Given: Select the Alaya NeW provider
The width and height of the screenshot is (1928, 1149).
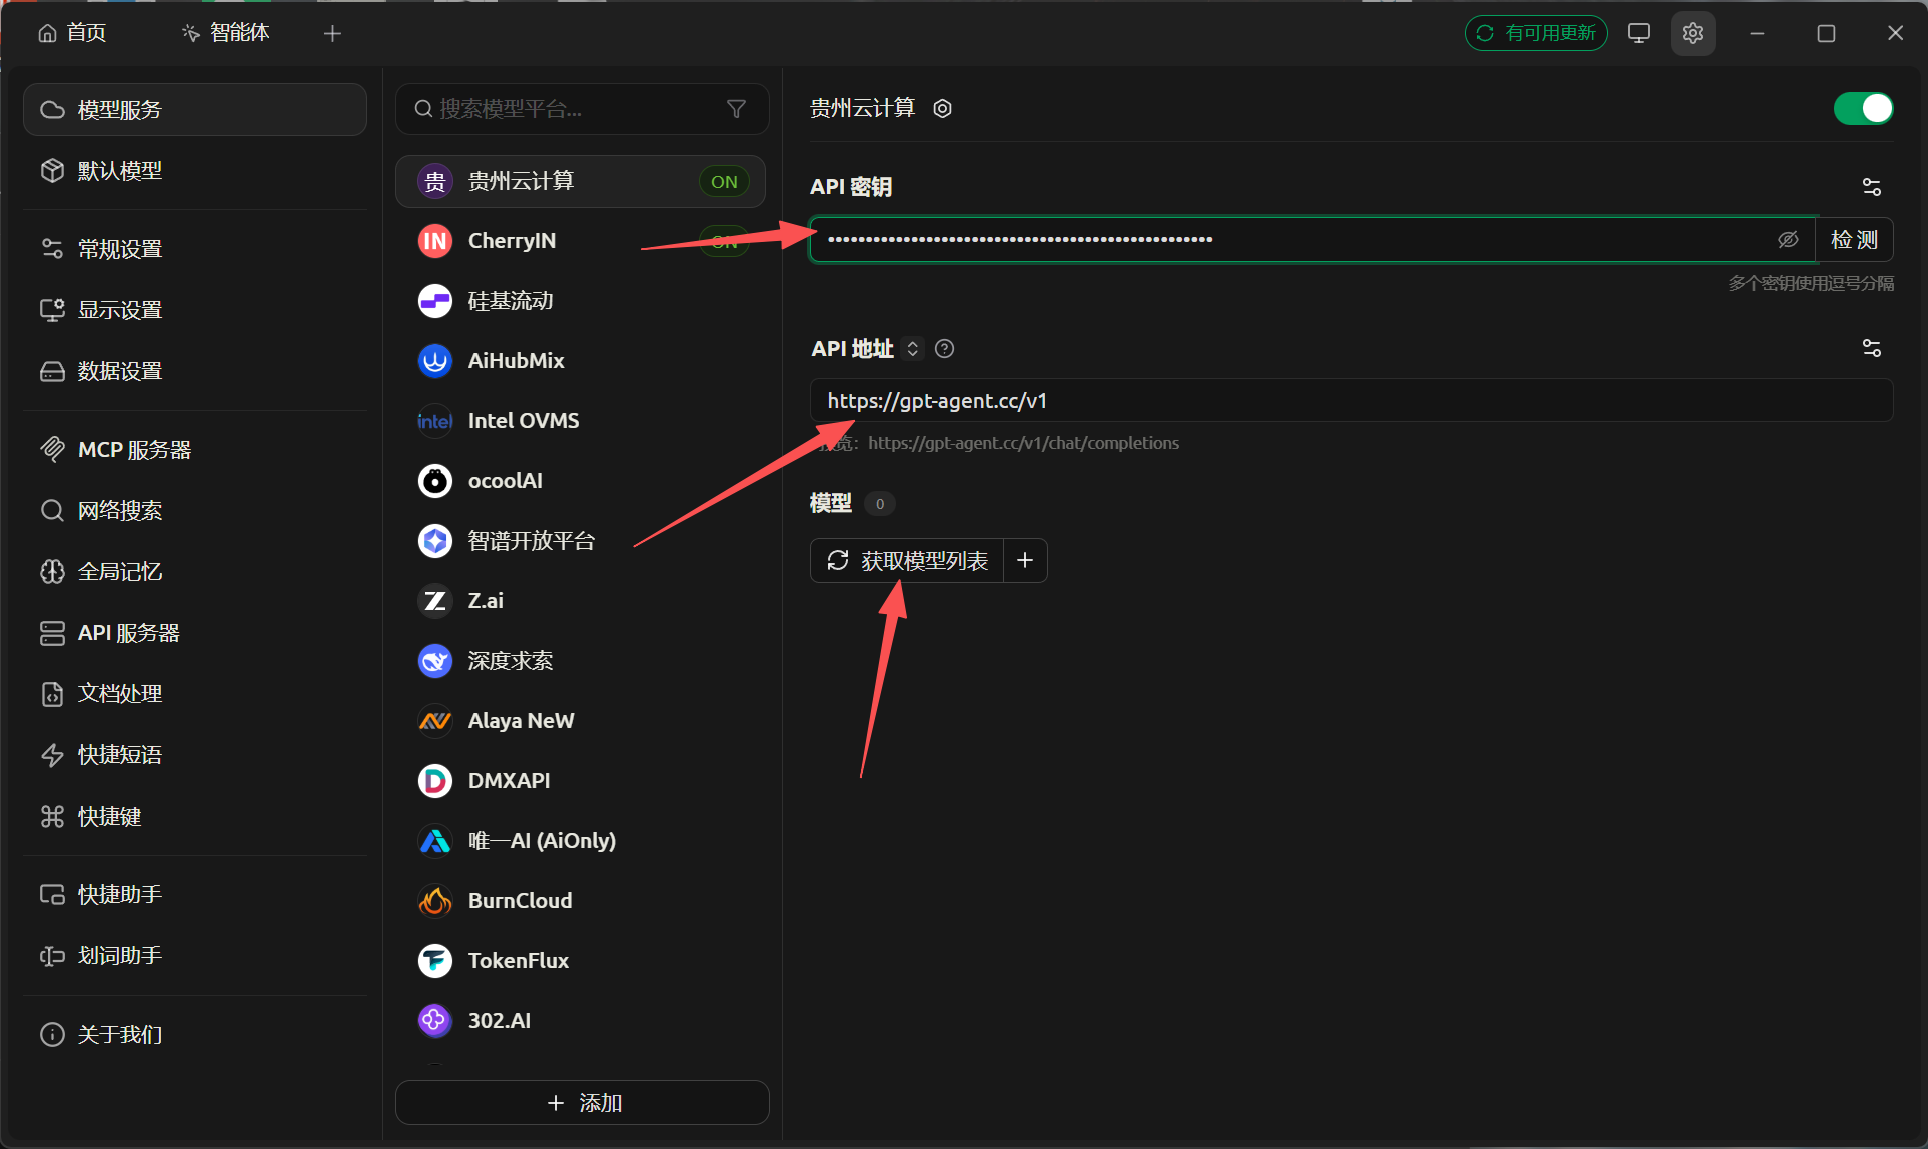Looking at the screenshot, I should [581, 721].
